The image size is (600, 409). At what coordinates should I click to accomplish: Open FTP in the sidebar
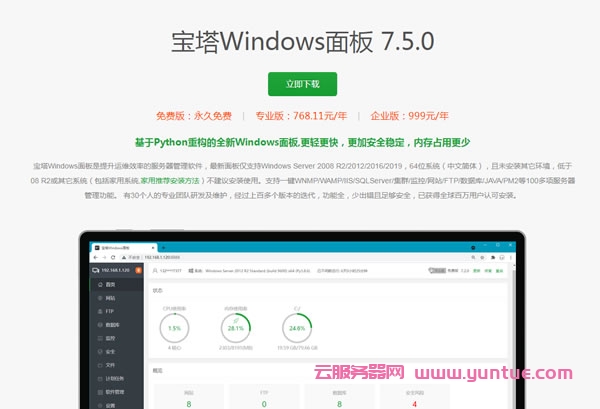110,311
